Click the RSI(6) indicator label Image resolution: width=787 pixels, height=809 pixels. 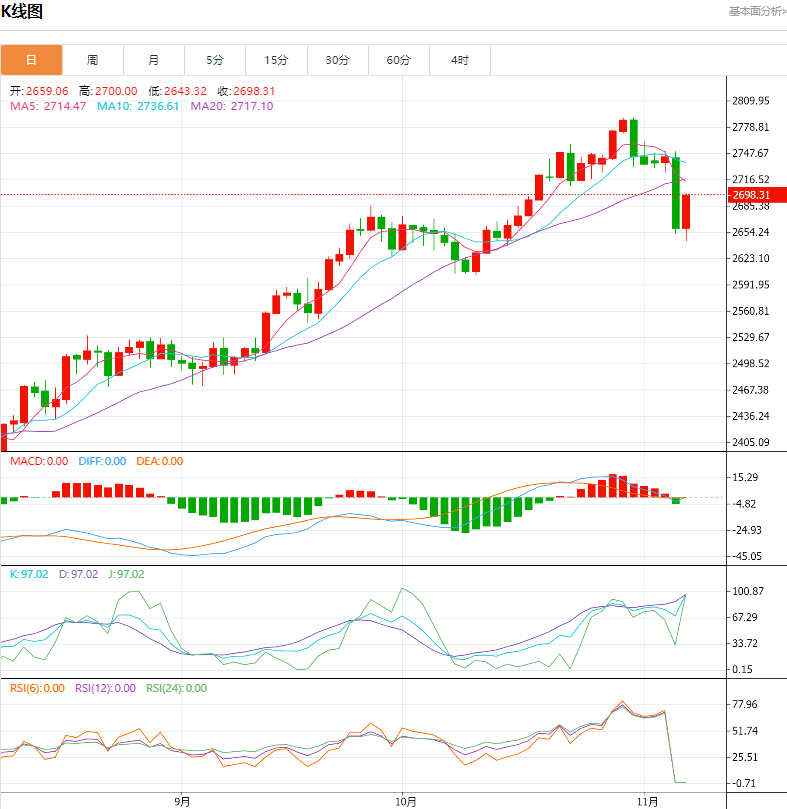coord(36,688)
